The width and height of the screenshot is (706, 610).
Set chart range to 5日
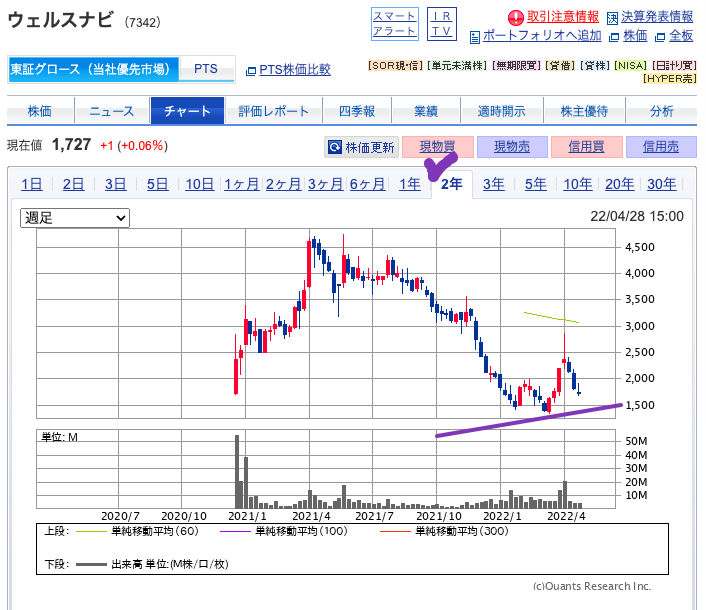(158, 184)
